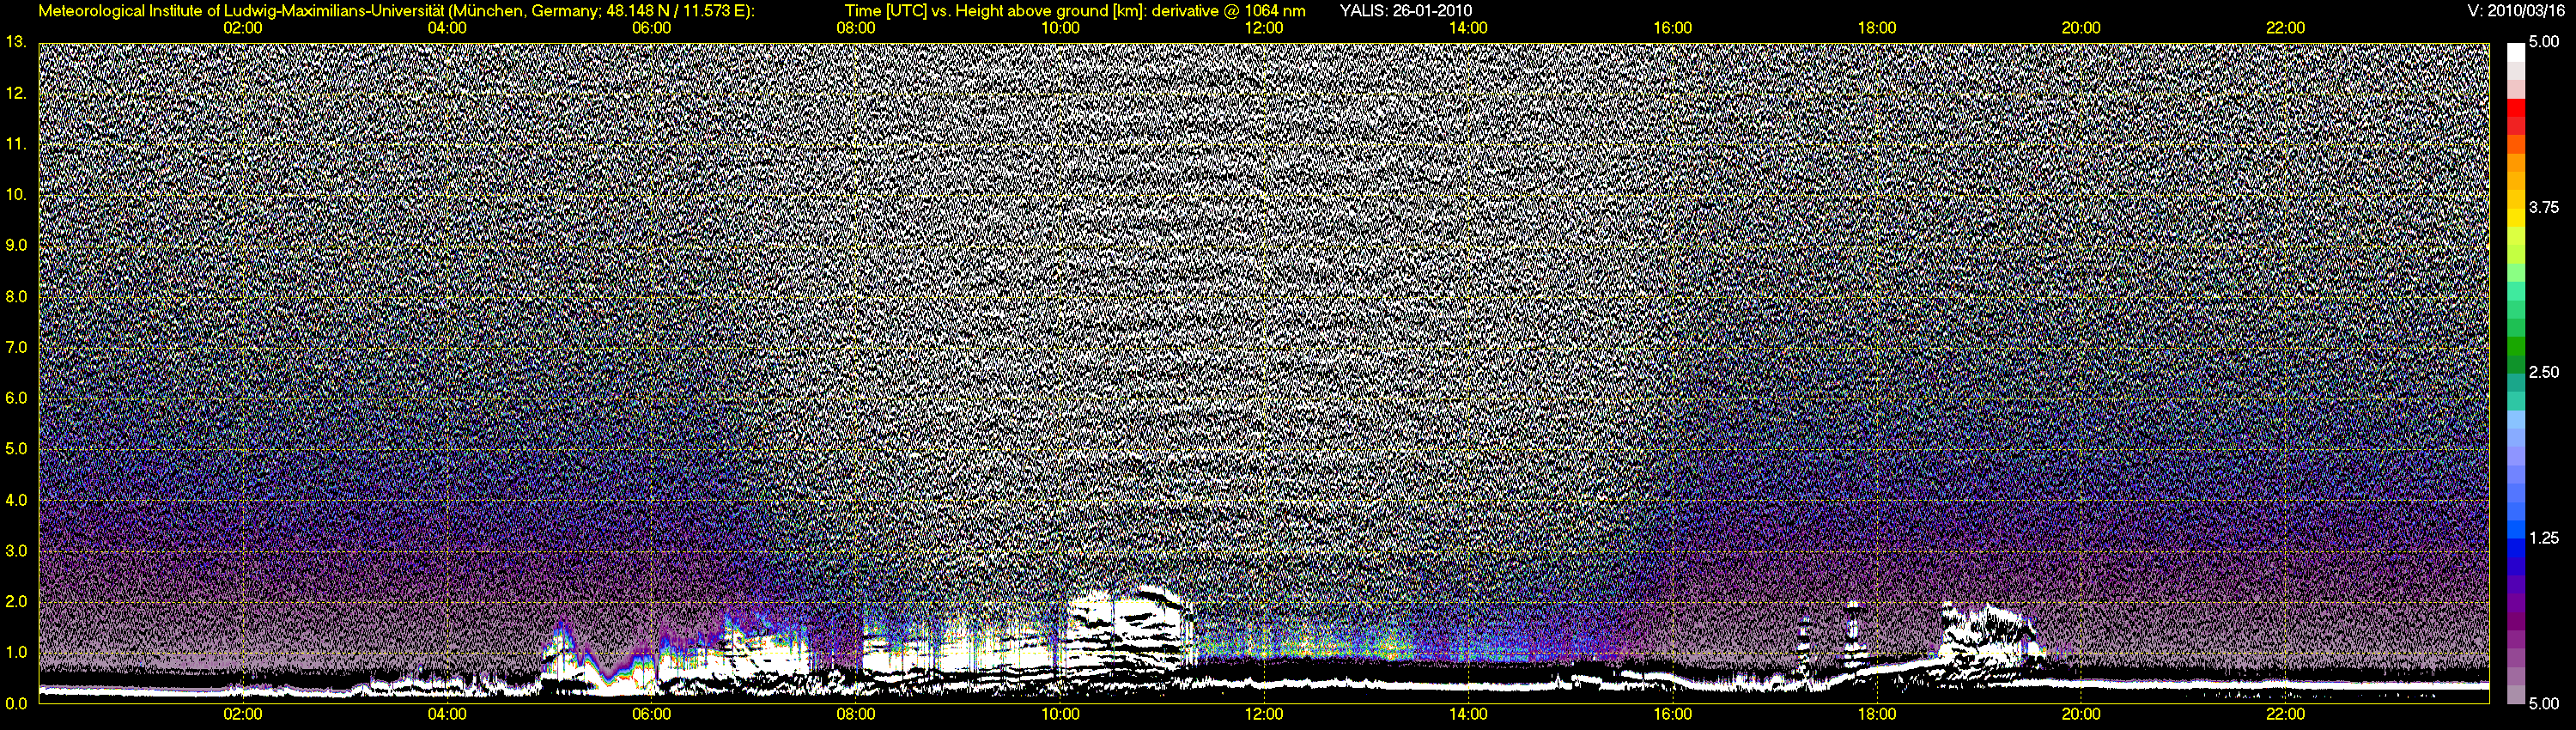This screenshot has width=2576, height=730.
Task: Click the 5.00 label below the colorbar
Action: click(2543, 703)
